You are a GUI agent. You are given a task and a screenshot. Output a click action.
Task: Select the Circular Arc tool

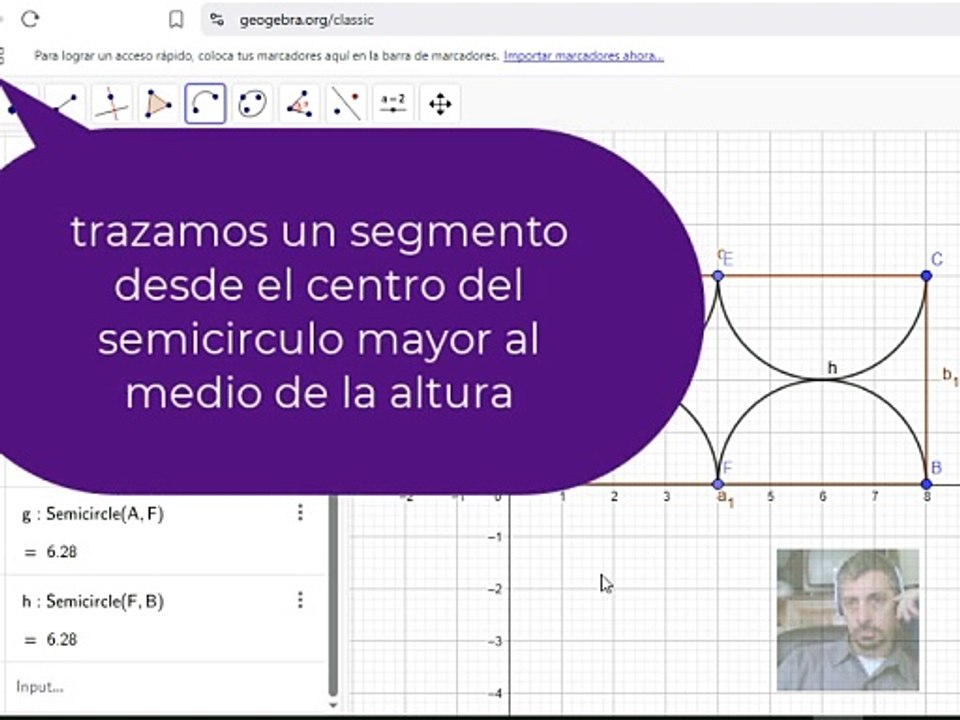tap(205, 103)
